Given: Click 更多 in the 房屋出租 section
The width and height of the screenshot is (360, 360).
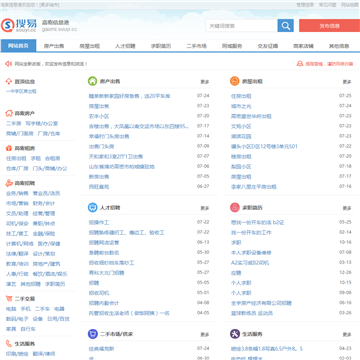Looking at the screenshot, I should pyautogui.click(x=347, y=82).
